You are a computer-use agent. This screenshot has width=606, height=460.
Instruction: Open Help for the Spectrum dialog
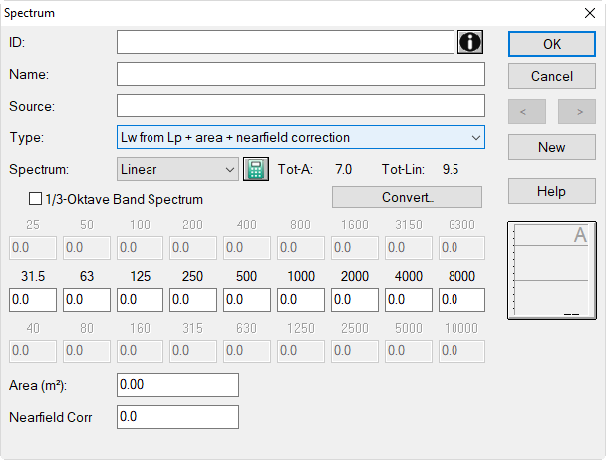552,191
